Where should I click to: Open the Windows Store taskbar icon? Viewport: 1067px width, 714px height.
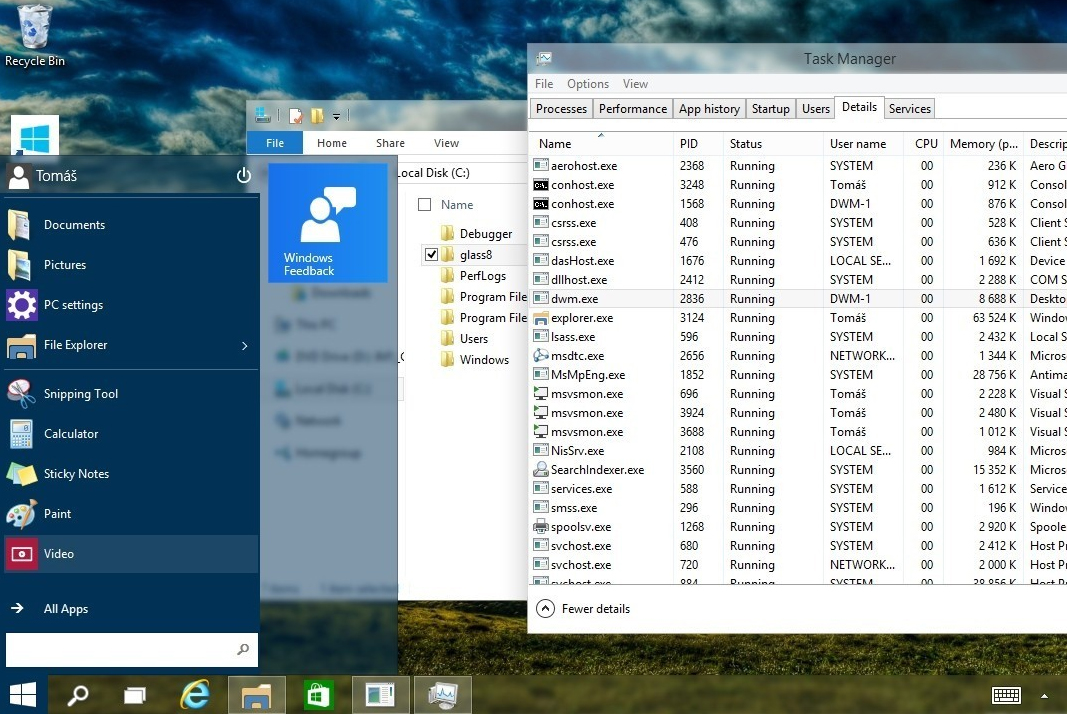pos(319,695)
